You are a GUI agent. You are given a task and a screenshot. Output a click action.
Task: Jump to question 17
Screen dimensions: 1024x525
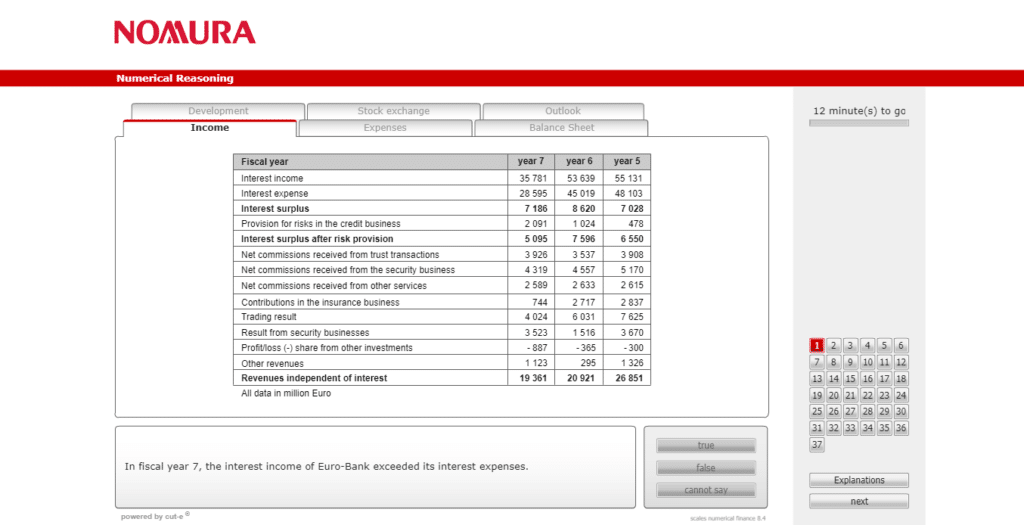point(884,379)
